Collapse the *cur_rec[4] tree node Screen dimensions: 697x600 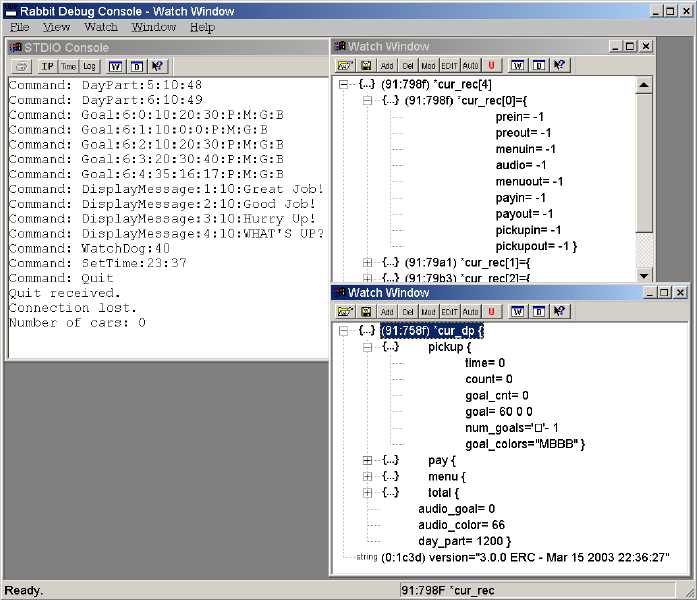coord(343,84)
